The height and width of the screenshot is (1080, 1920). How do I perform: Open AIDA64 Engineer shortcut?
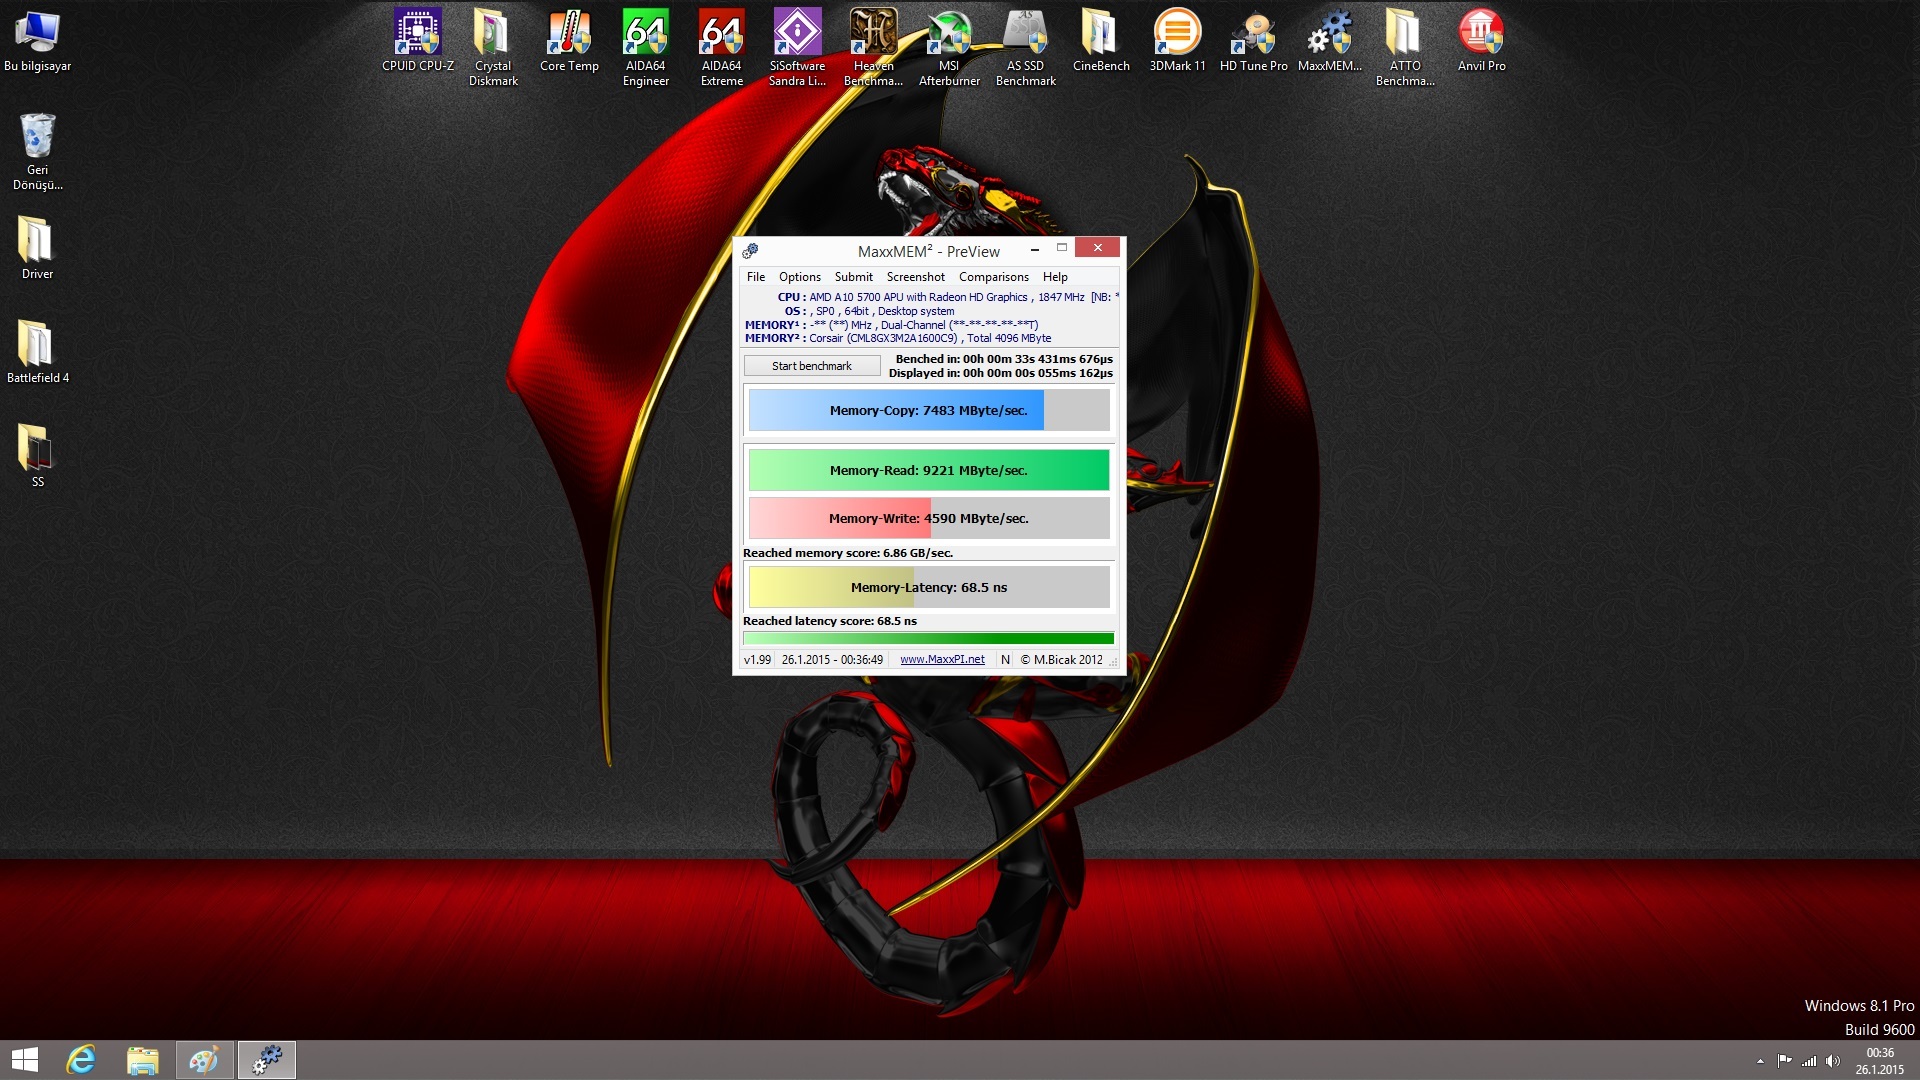pos(645,47)
